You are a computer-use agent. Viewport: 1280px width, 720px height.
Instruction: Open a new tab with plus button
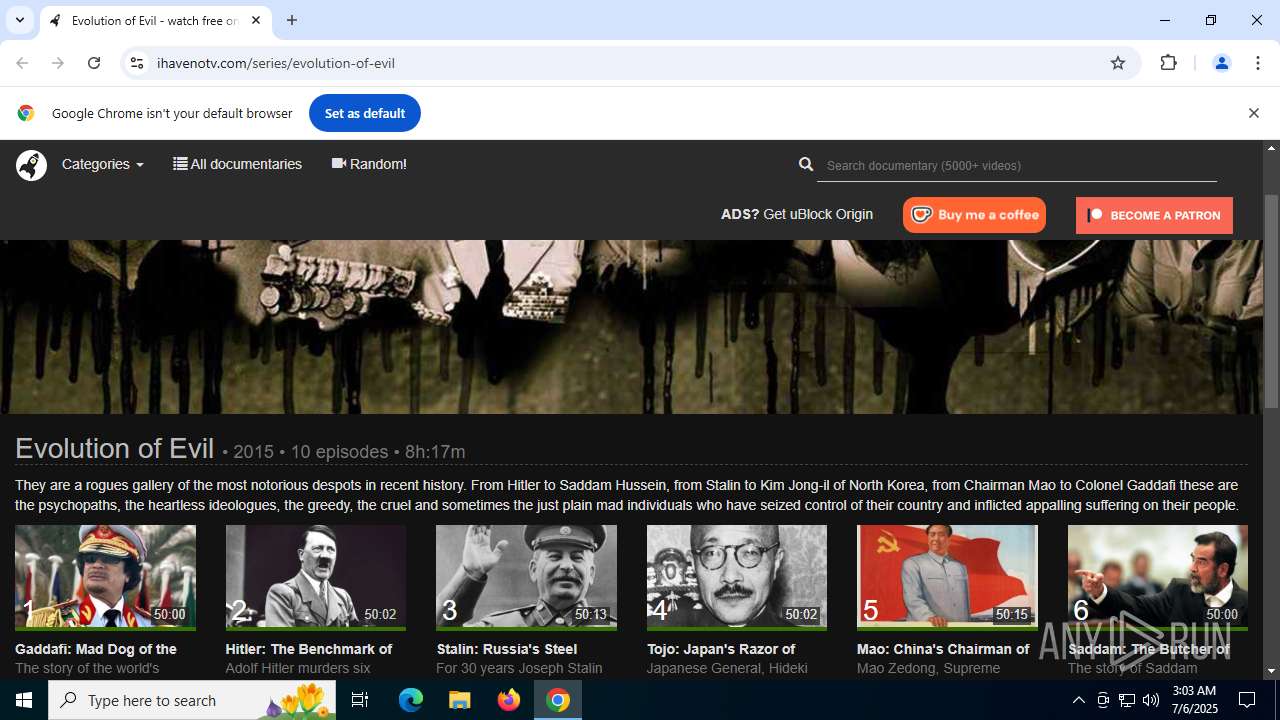[292, 20]
